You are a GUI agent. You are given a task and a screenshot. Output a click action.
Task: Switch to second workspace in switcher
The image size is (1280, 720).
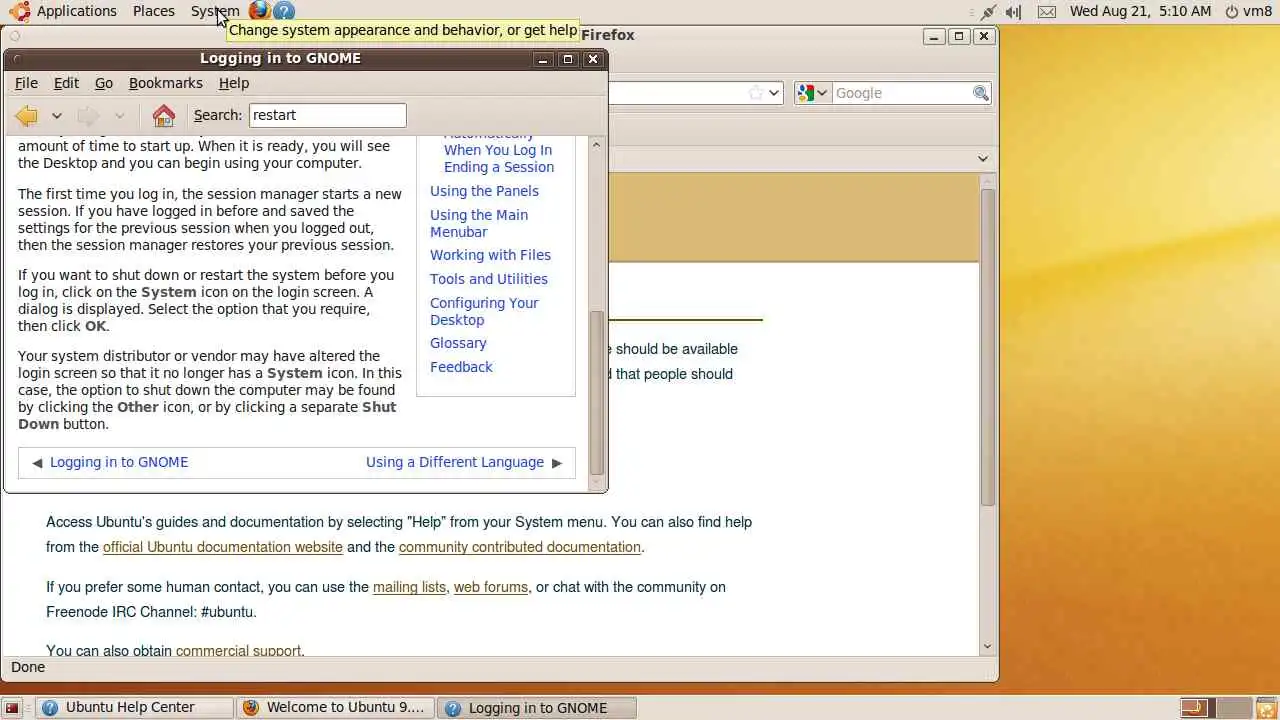click(1234, 708)
